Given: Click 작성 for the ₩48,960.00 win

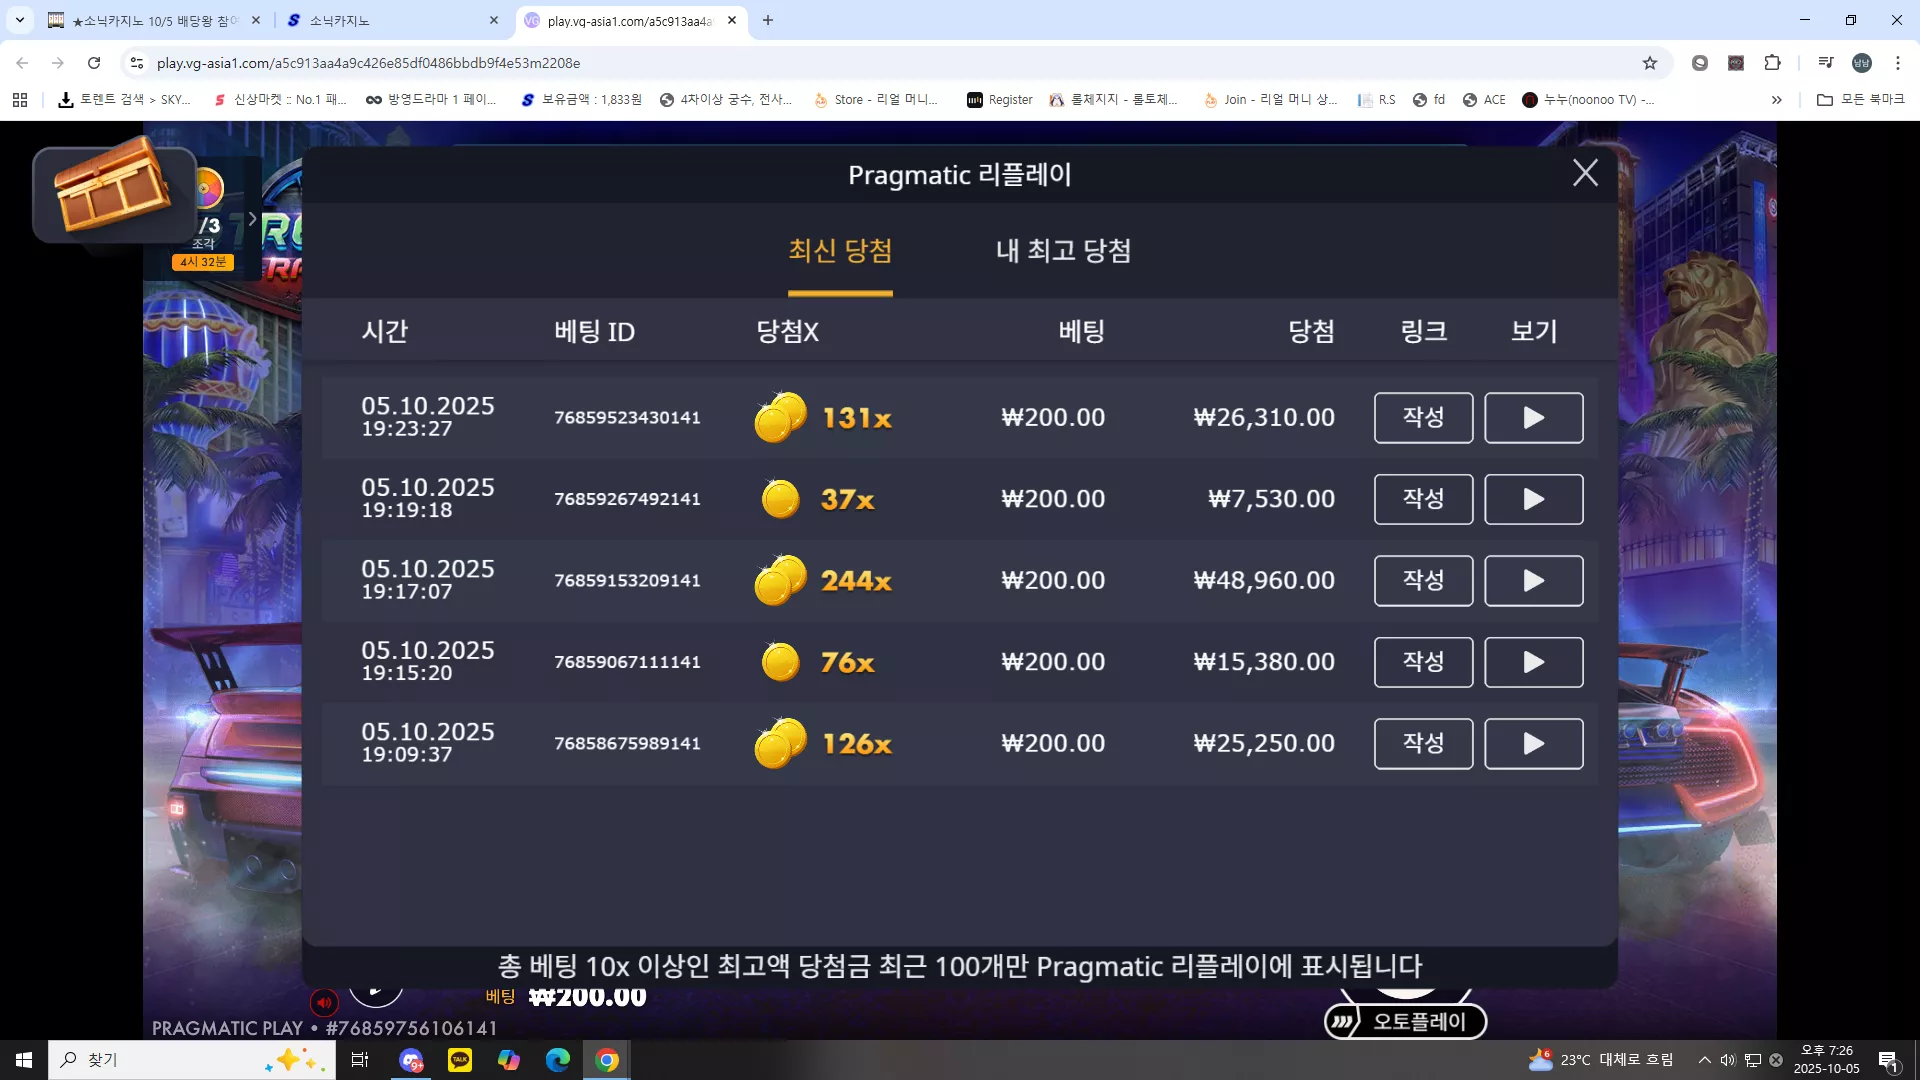Looking at the screenshot, I should [x=1423, y=581].
